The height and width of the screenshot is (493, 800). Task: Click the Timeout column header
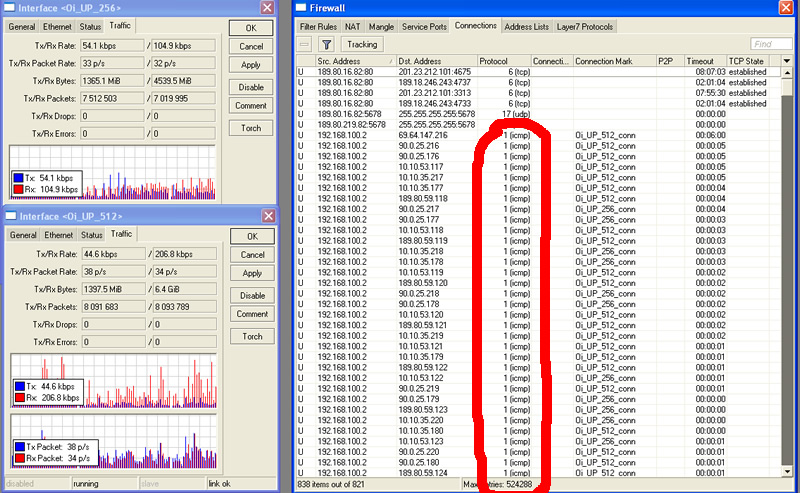coord(705,61)
